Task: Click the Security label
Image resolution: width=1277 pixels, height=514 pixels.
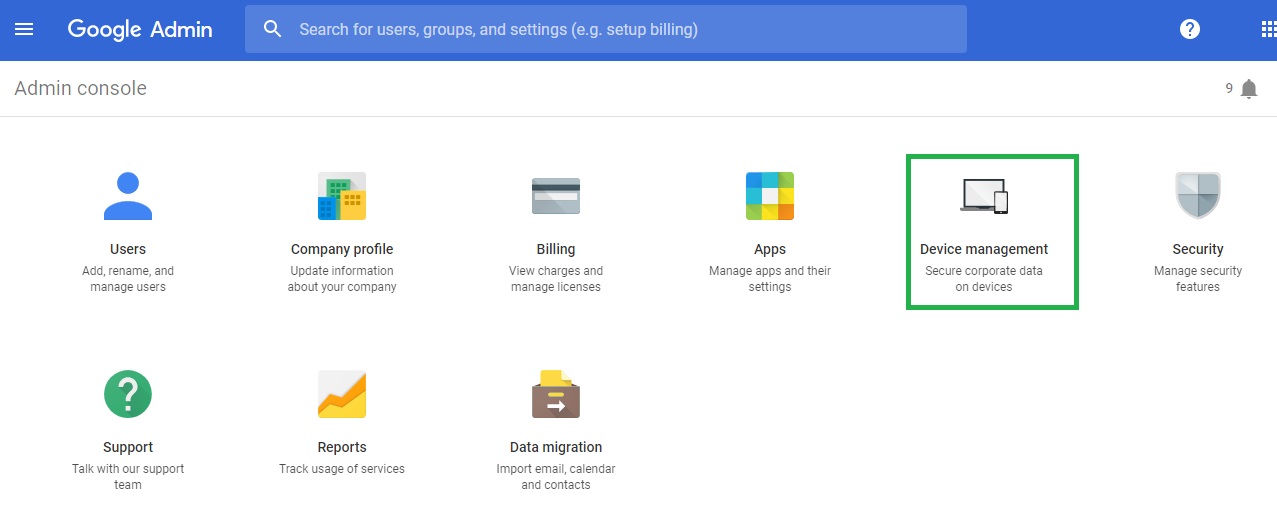Action: tap(1198, 249)
